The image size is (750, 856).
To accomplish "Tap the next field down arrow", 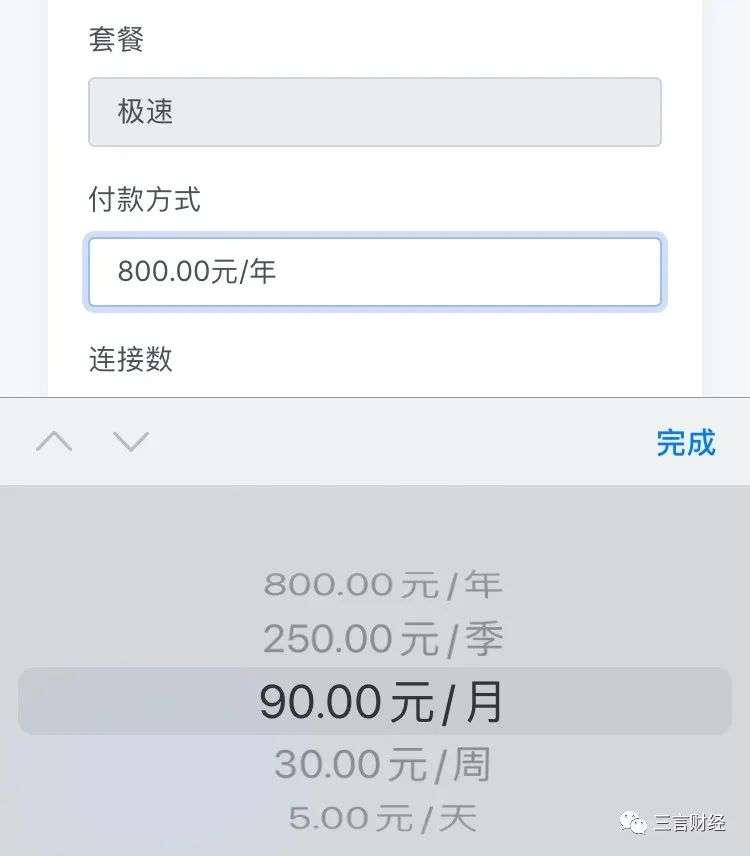I will pyautogui.click(x=131, y=441).
